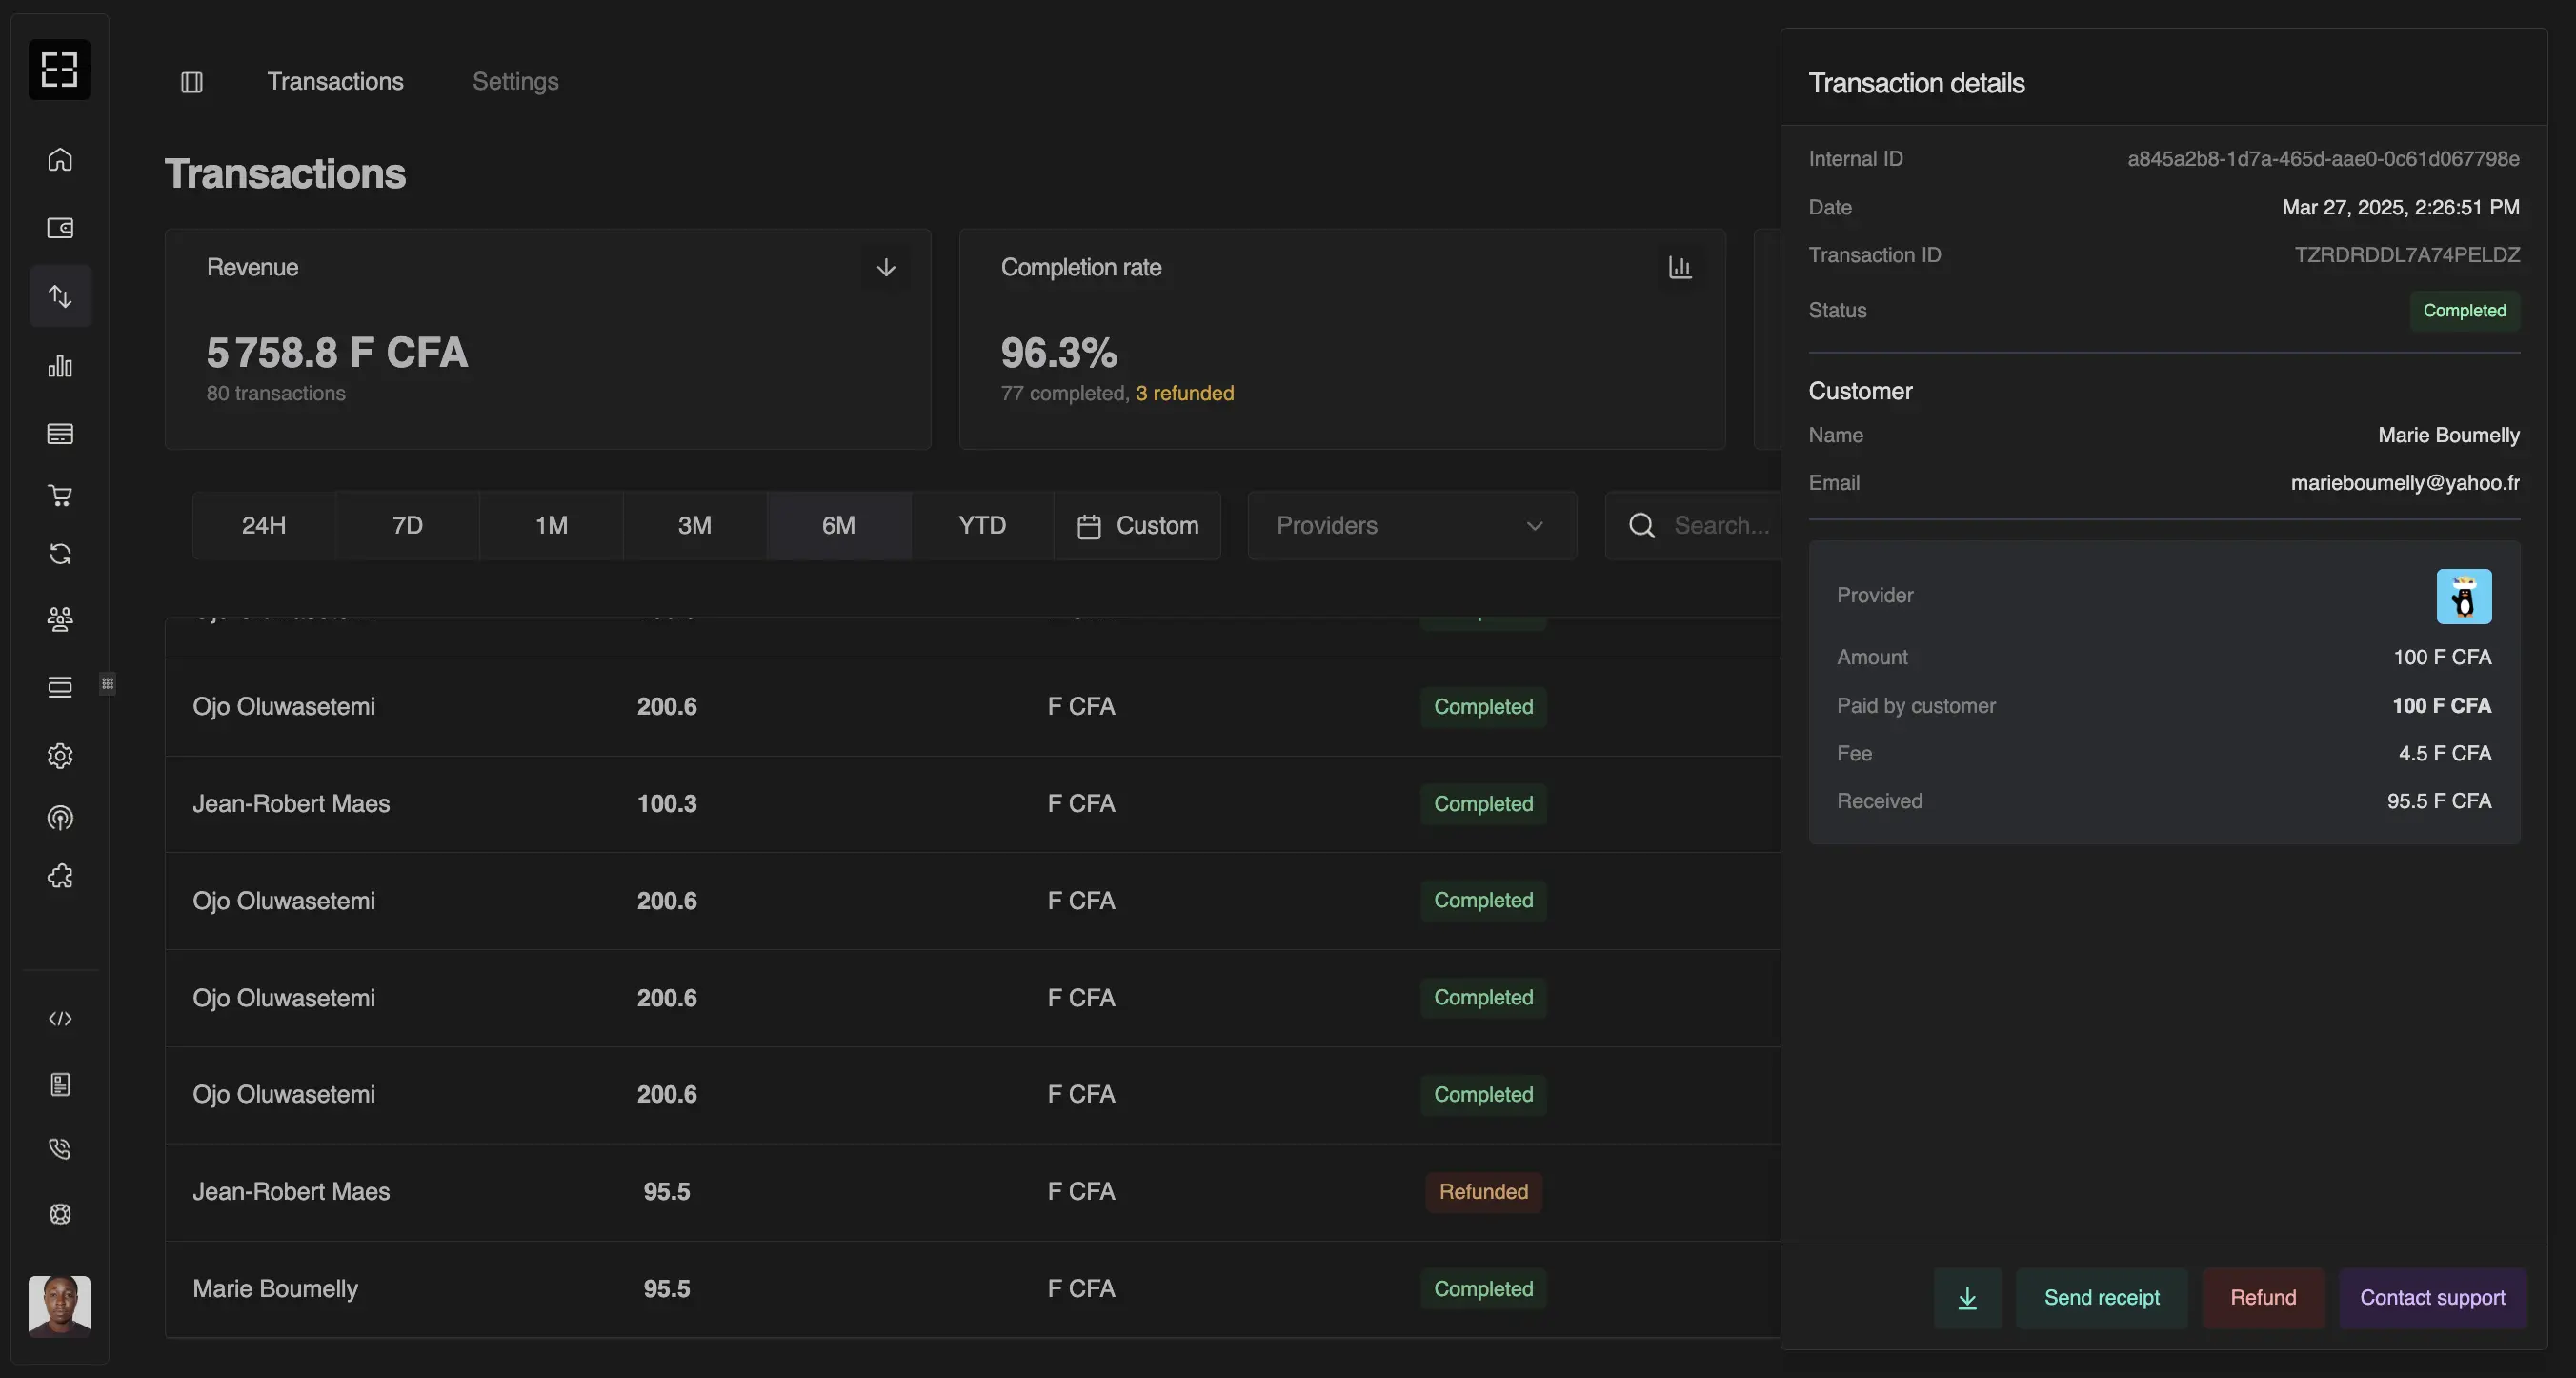Image resolution: width=2576 pixels, height=1378 pixels.
Task: Click the code brackets developer icon
Action: point(60,1018)
